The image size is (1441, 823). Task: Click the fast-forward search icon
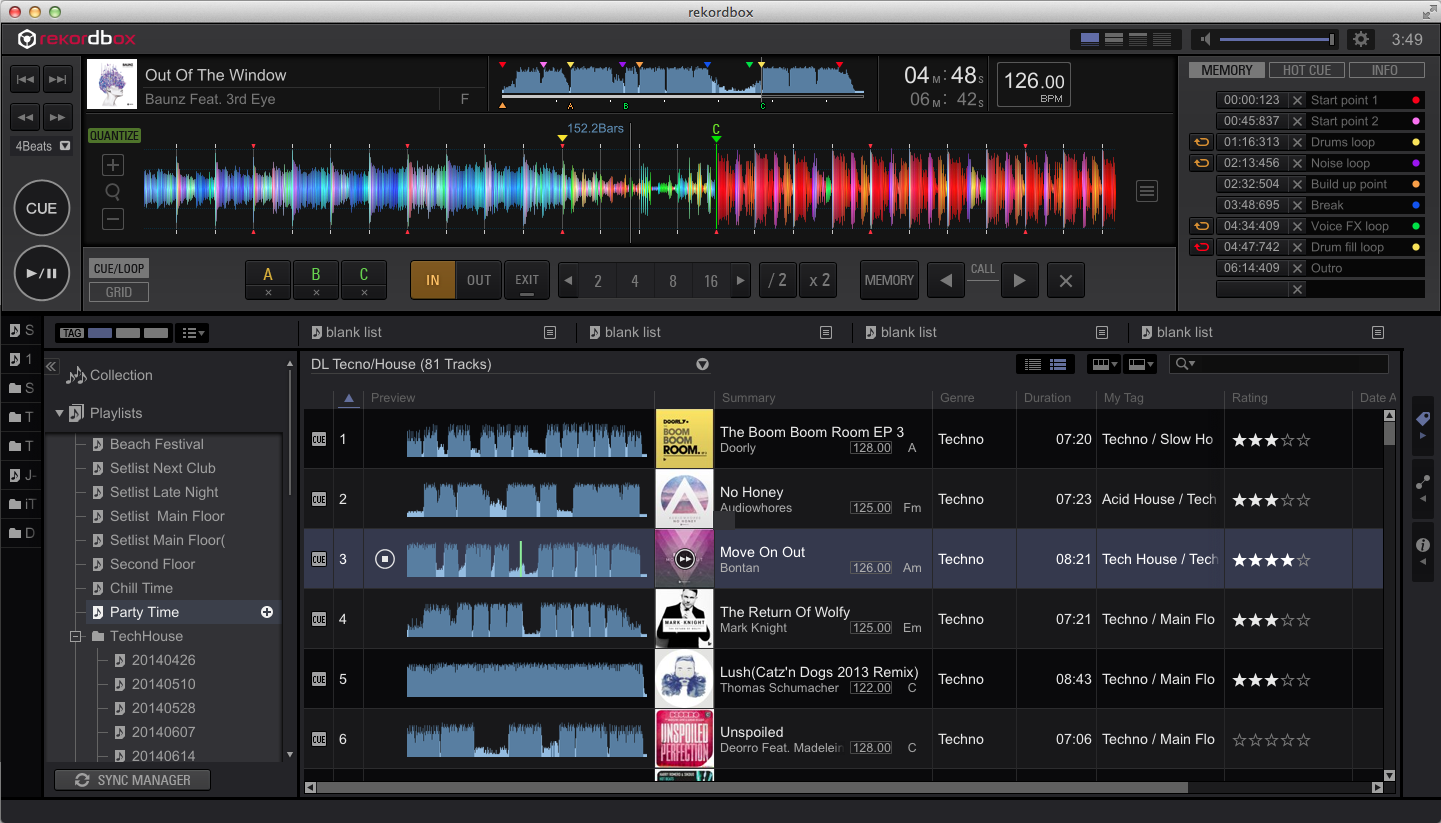pos(58,117)
